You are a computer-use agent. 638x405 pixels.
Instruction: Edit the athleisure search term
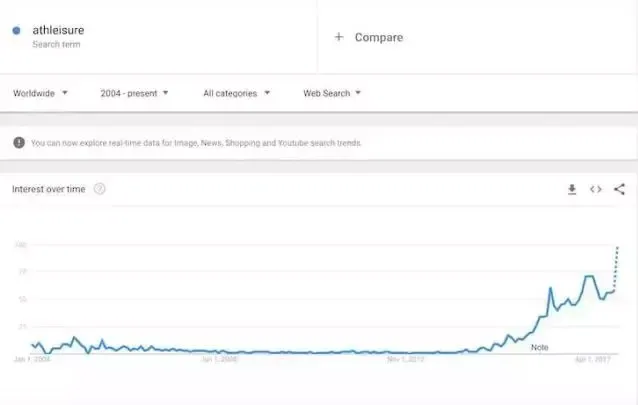(58, 30)
